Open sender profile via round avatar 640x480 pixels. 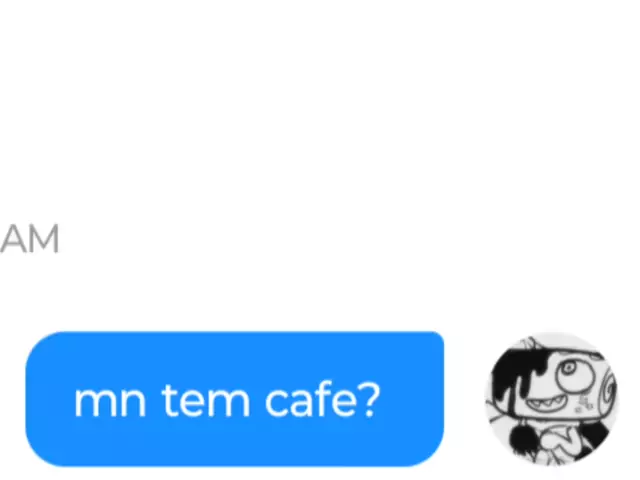pos(553,399)
